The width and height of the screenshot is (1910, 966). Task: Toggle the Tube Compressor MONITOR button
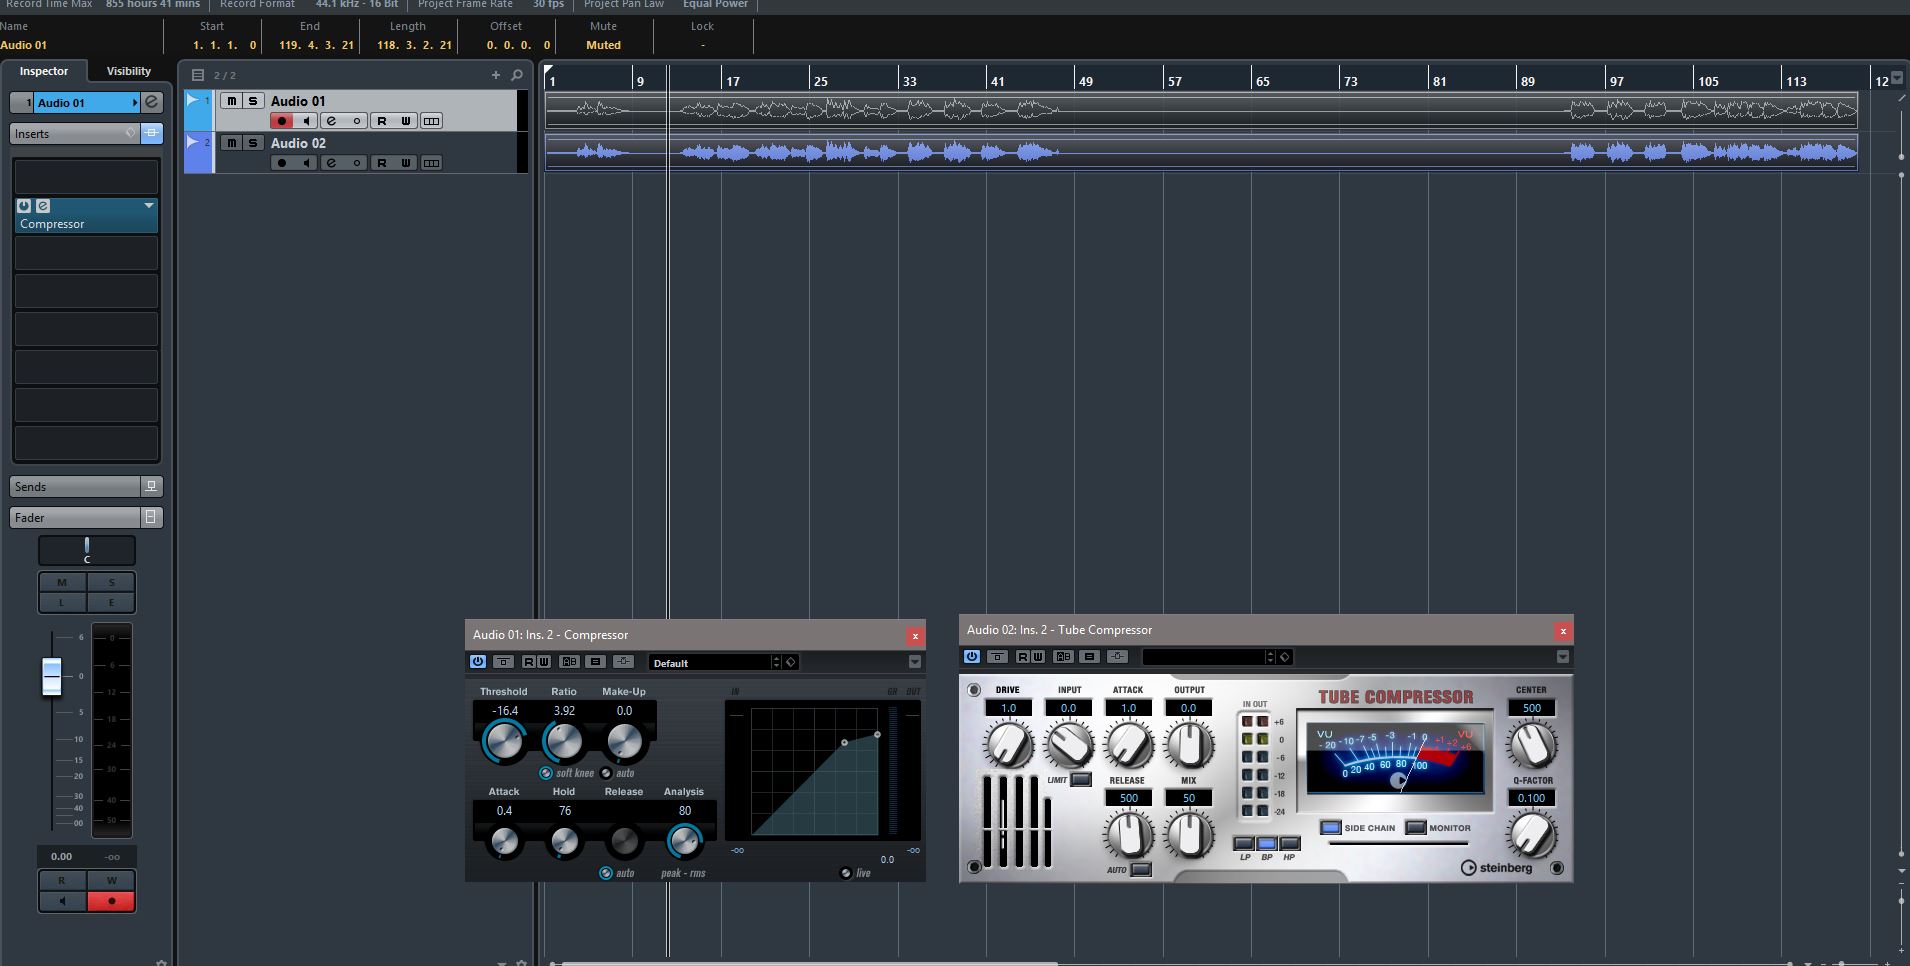tap(1416, 828)
